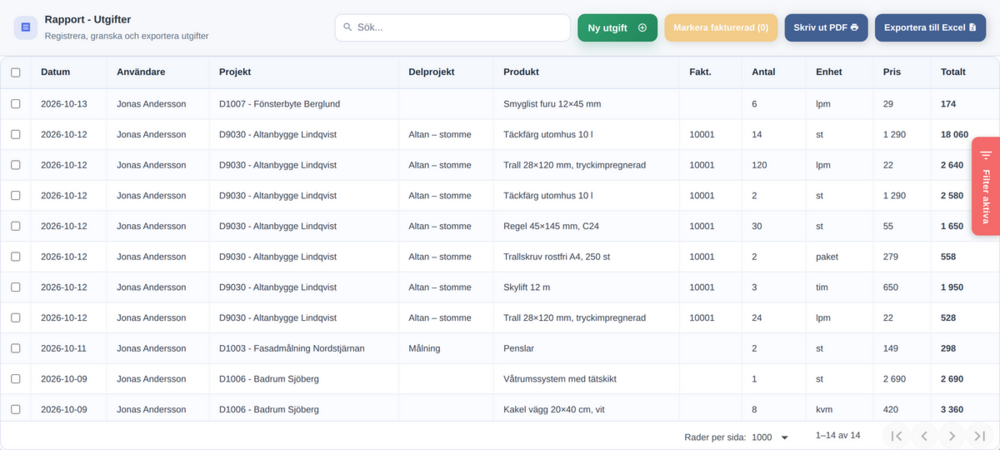Viewport: 1000px width, 450px height.
Task: Click the quantity cell 120
Action: (x=760, y=165)
